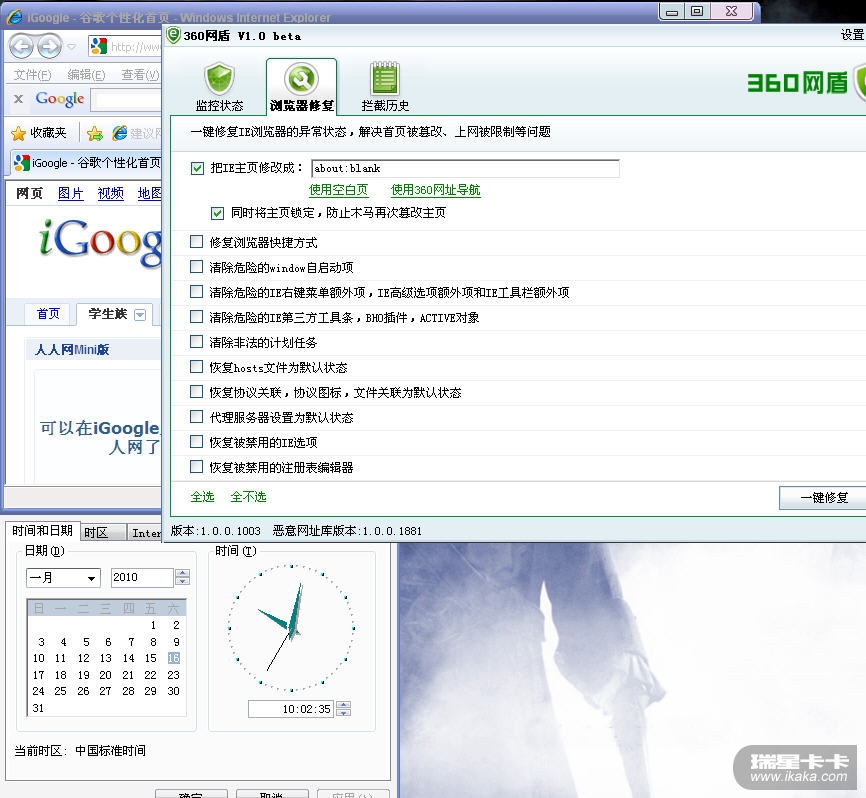Select day 1 in calendar
This screenshot has height=798, width=866.
153,625
